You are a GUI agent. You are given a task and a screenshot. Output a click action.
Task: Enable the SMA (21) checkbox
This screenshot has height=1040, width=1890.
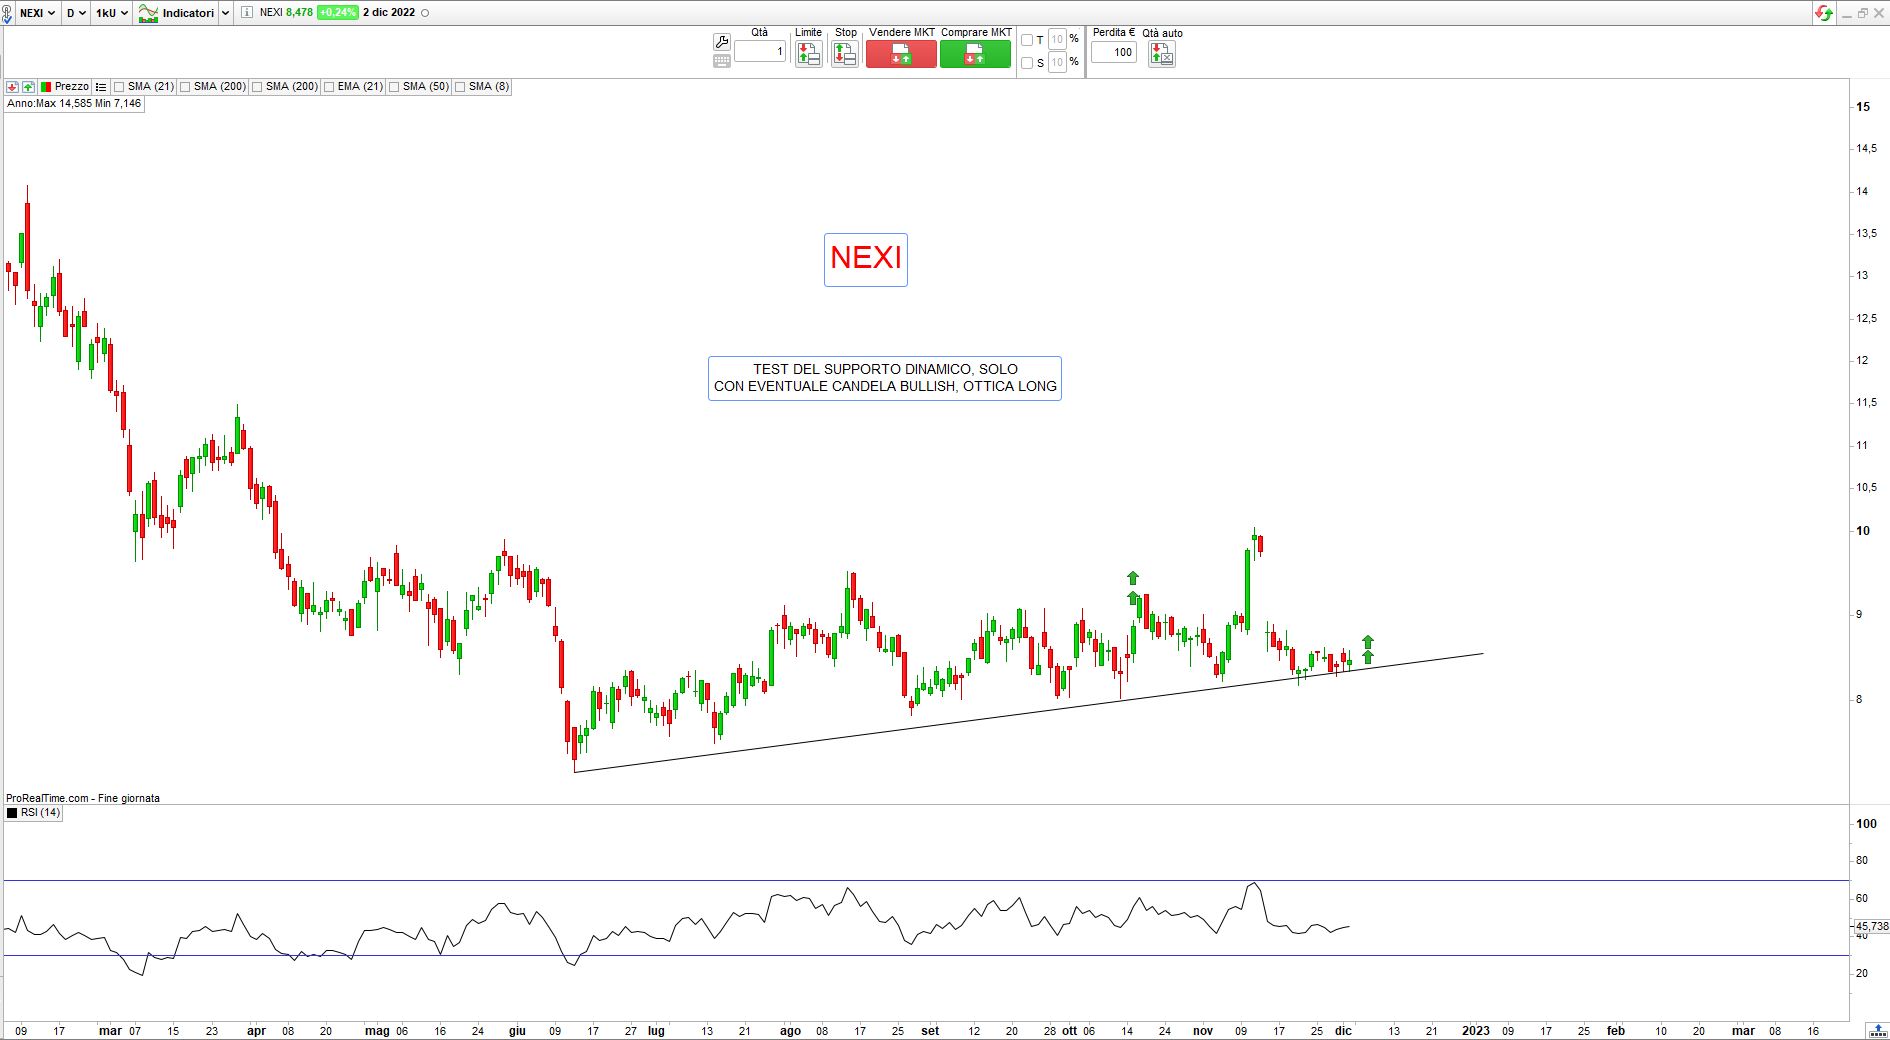pyautogui.click(x=120, y=87)
